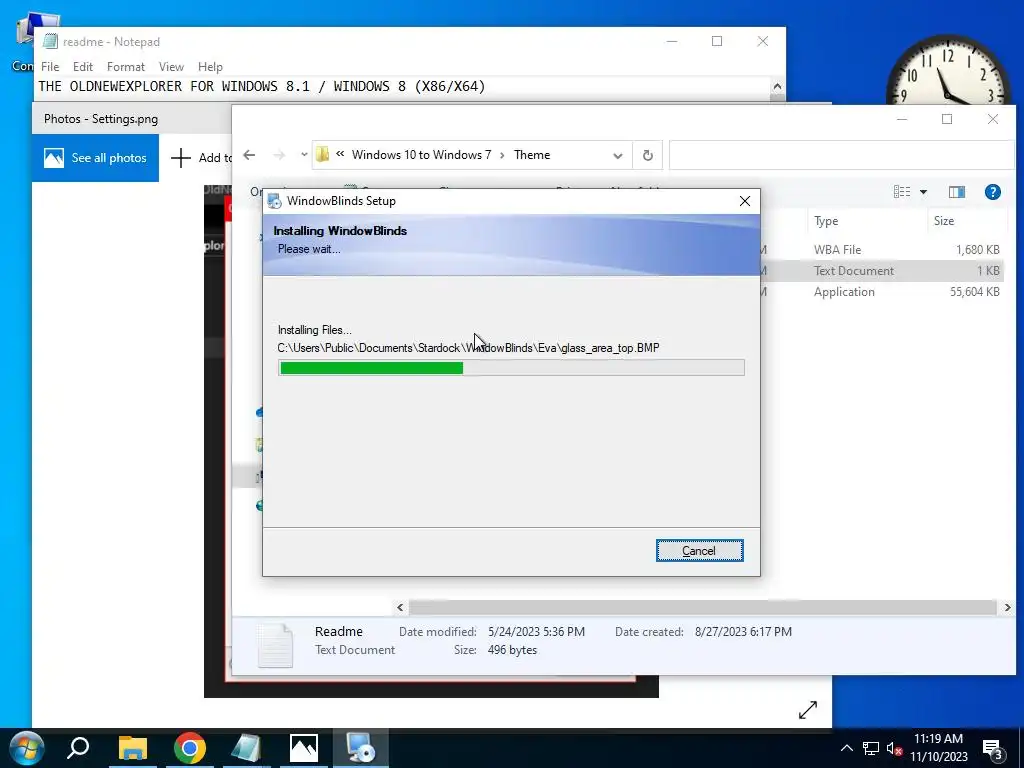Open Notepad File menu
1024x768 pixels.
[x=50, y=67]
